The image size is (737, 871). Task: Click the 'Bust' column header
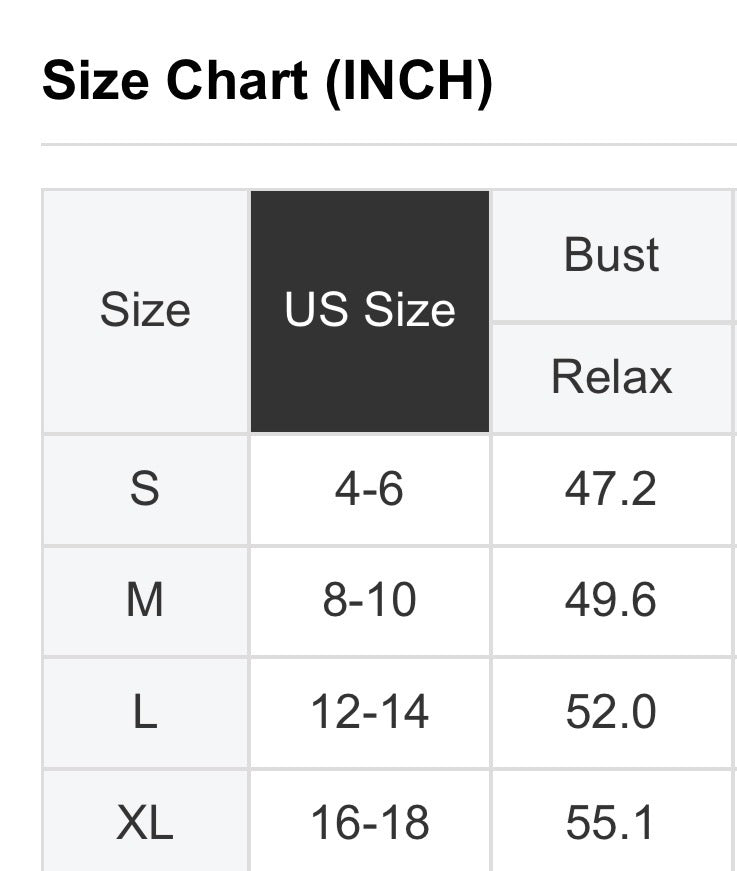pos(612,255)
